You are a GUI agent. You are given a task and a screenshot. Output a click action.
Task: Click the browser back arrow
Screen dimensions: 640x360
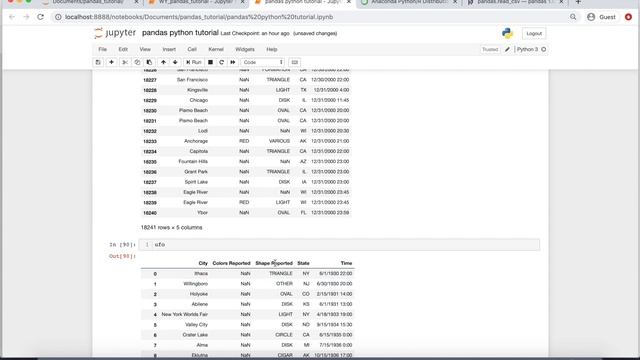click(x=11, y=17)
